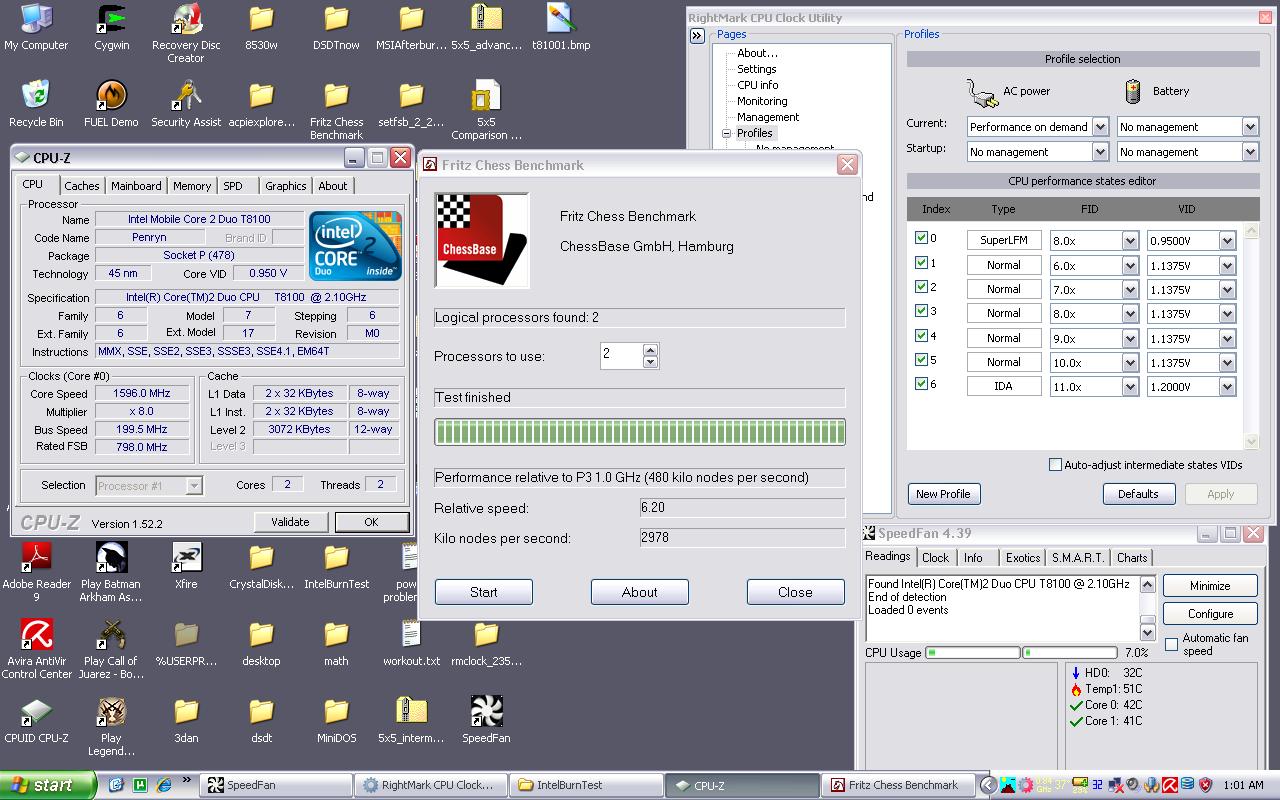Click RightMark double-arrow collapse pages icon
This screenshot has height=800, width=1280.
[x=697, y=35]
